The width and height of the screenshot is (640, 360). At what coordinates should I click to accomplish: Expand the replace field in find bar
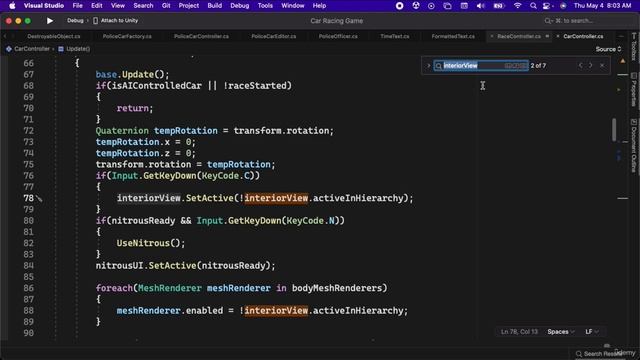click(429, 65)
